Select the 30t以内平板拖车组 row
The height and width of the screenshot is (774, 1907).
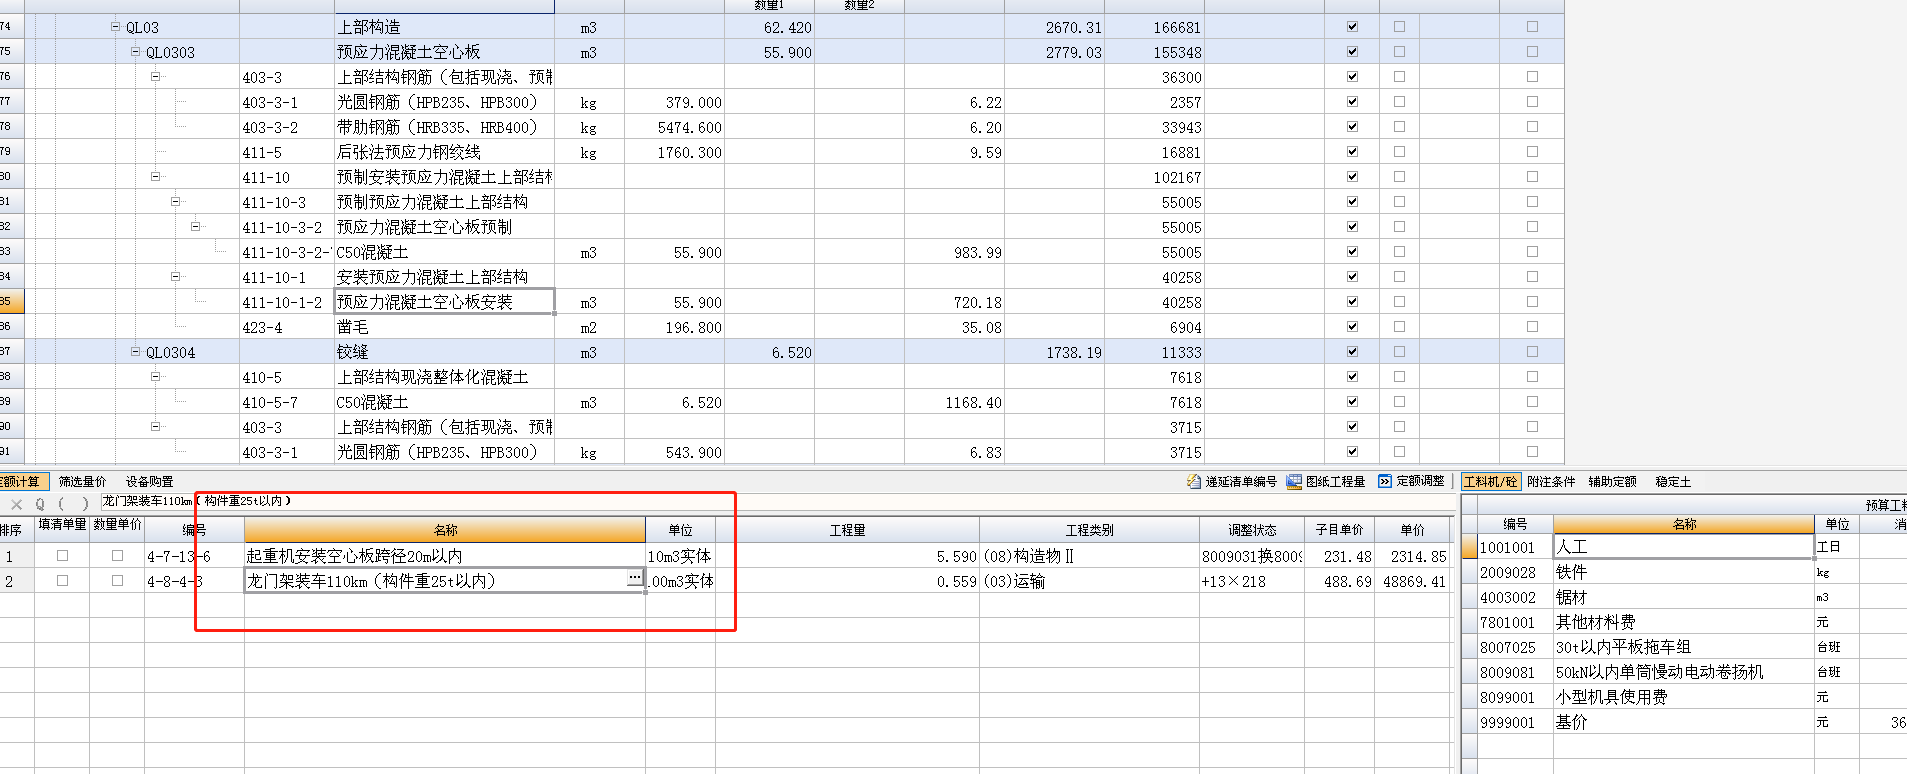coord(1684,647)
